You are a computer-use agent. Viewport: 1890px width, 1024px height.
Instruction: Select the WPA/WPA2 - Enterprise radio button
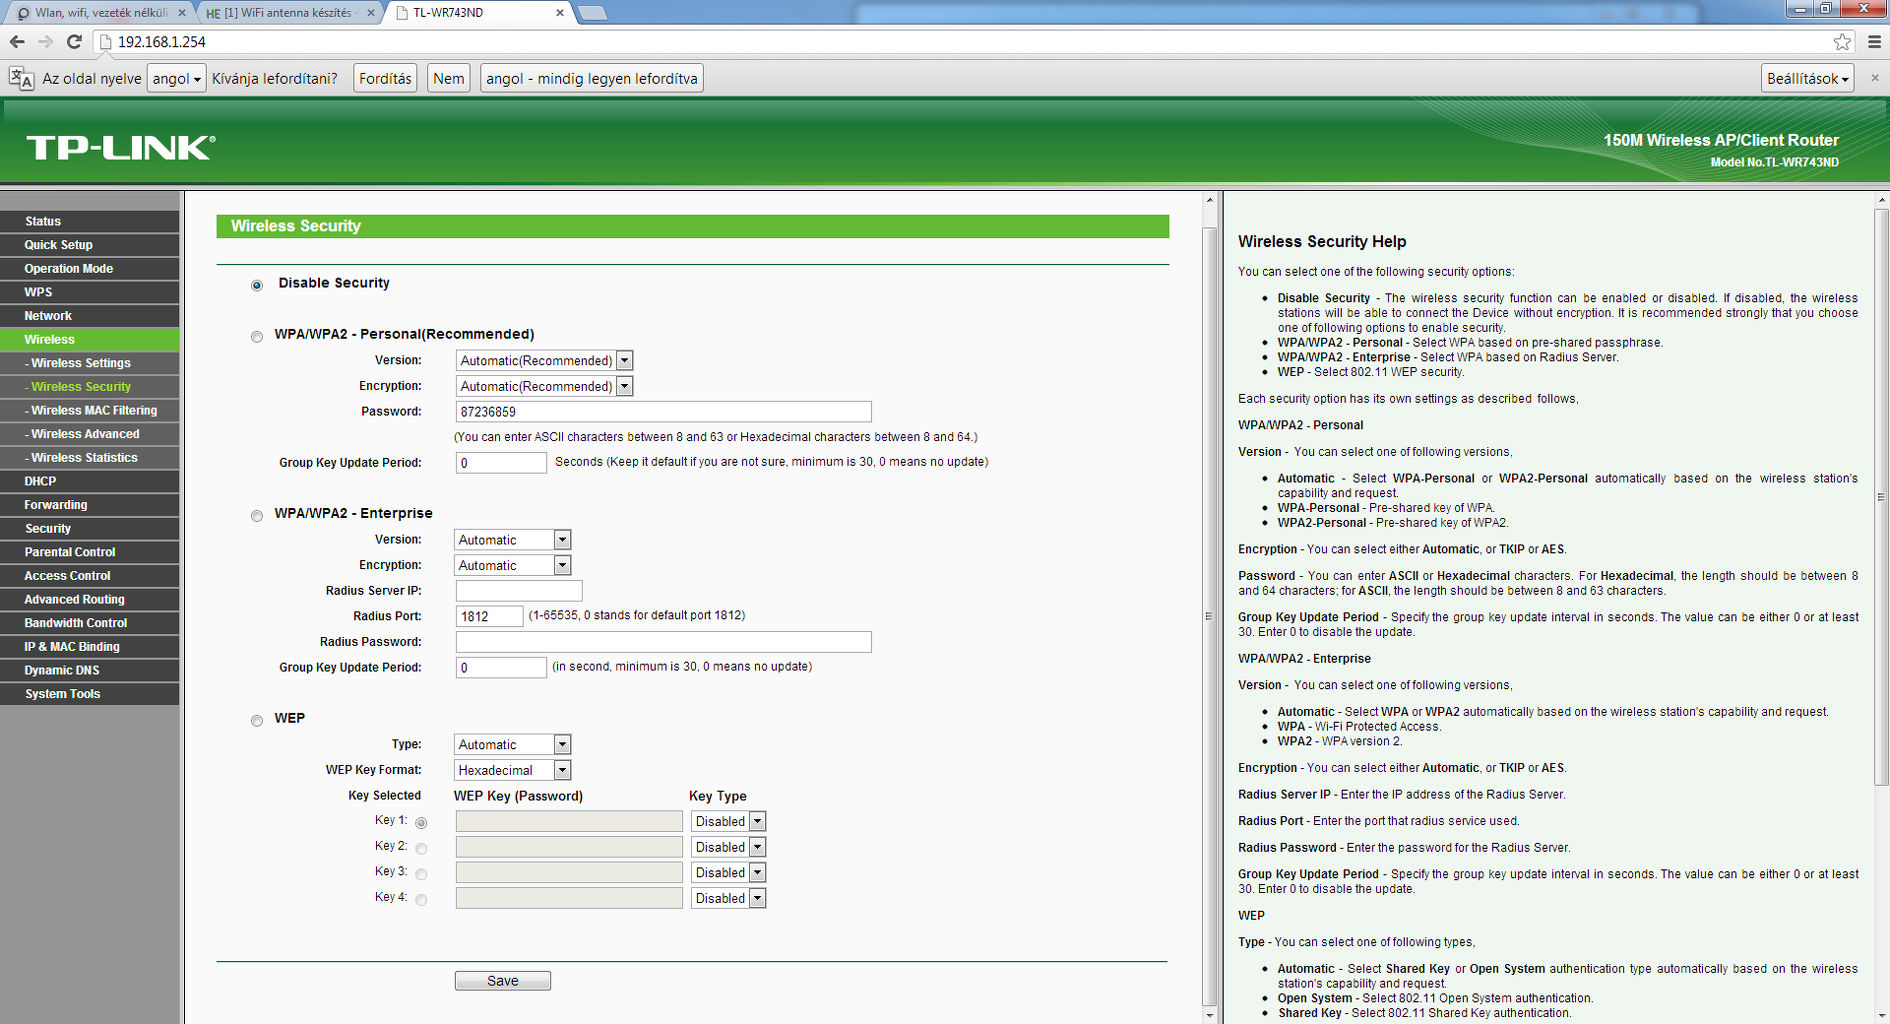[x=257, y=515]
